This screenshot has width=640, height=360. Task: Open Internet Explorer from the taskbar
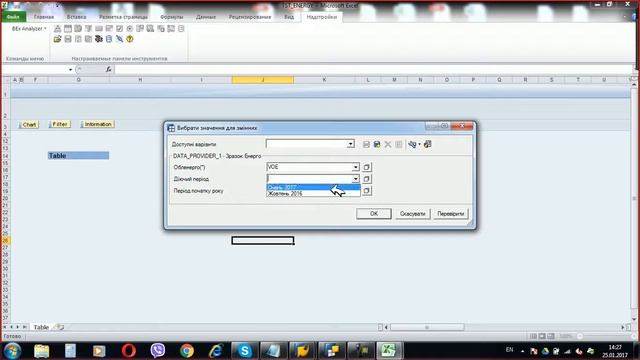[x=216, y=351]
